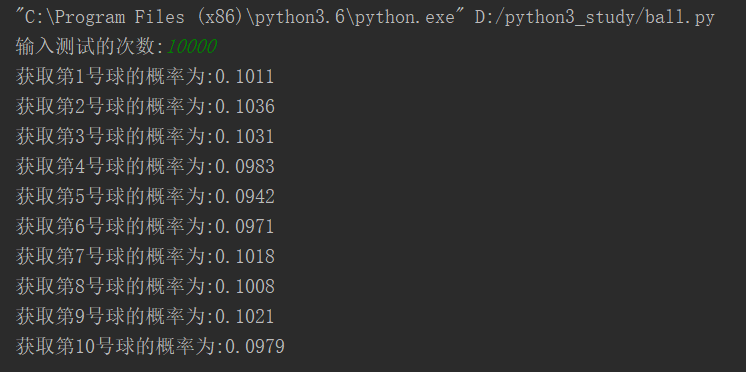This screenshot has width=746, height=372.
Task: Select the ball 2 probability line 0.1036
Action: coord(145,107)
